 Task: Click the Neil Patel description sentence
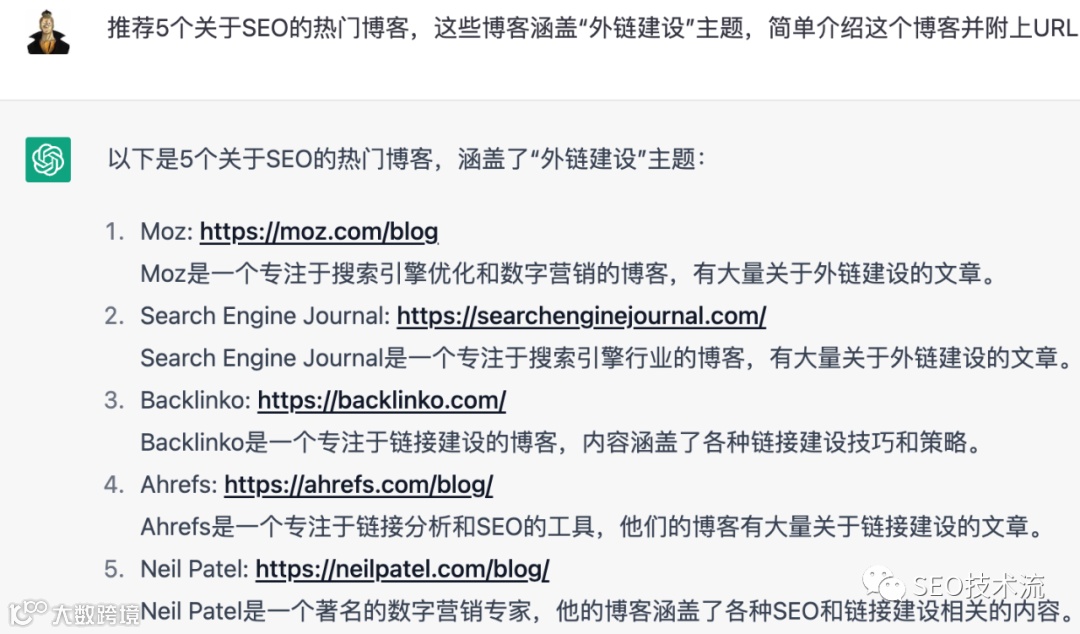[608, 611]
